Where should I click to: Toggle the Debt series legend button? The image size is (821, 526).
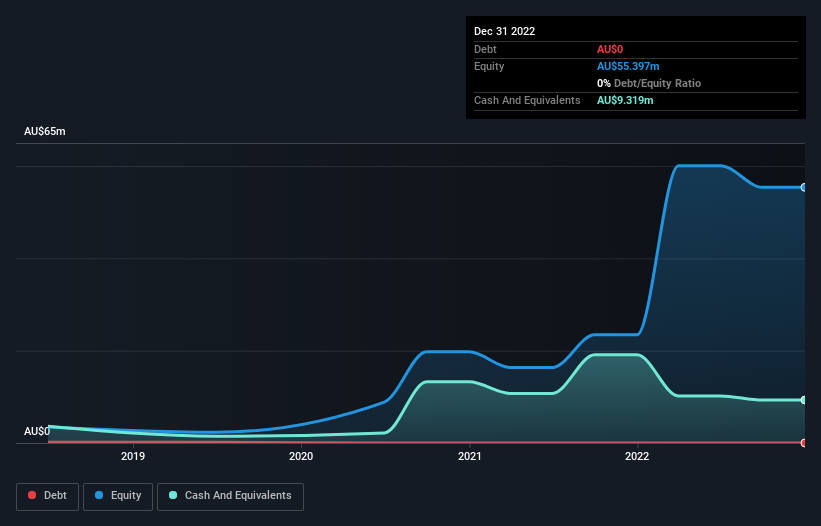click(47, 496)
